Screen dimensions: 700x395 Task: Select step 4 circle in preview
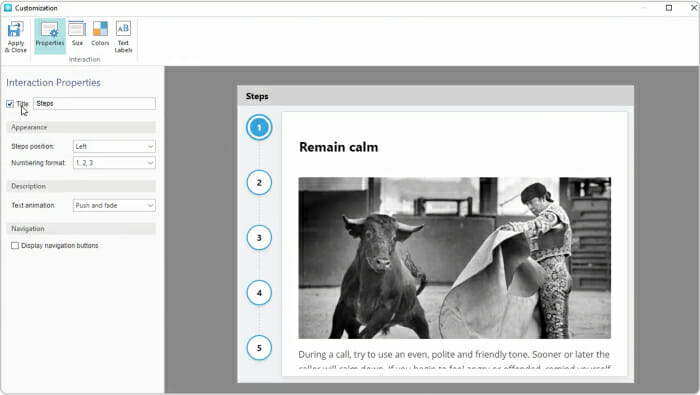coord(259,293)
